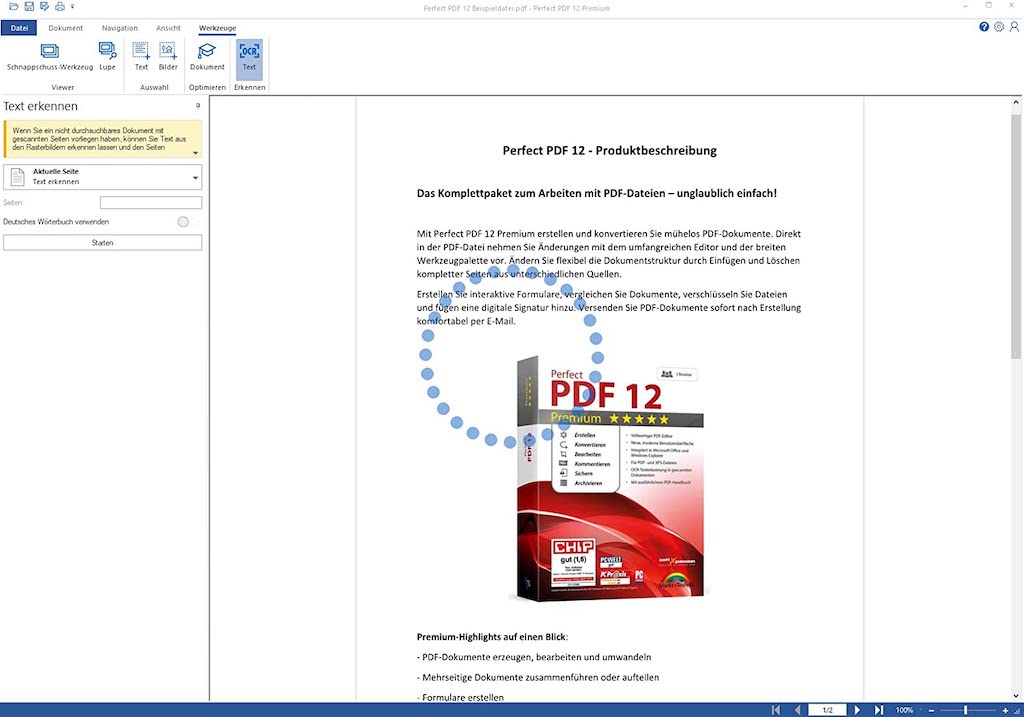
Task: Toggle Deutsches Wörterbuch verwenden switch
Action: point(183,222)
